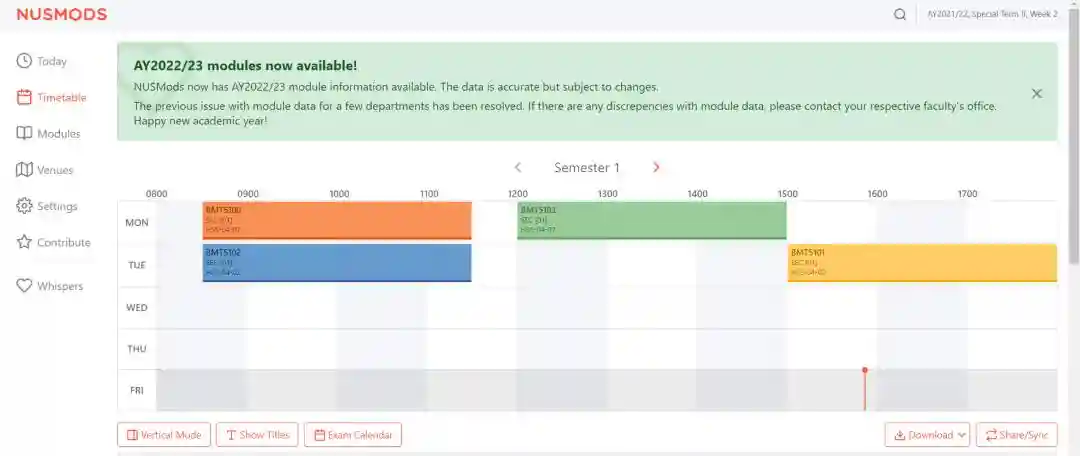
Task: Select the yellow BMT5101 Tuesday lesson block
Action: (921, 262)
